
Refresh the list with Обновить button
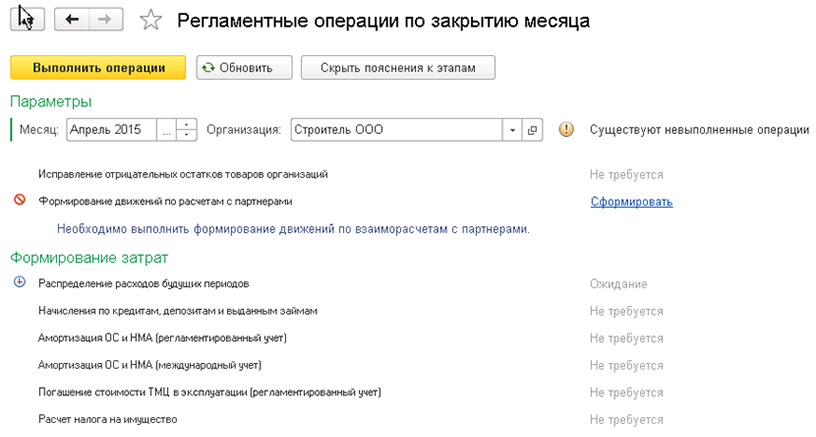[244, 68]
